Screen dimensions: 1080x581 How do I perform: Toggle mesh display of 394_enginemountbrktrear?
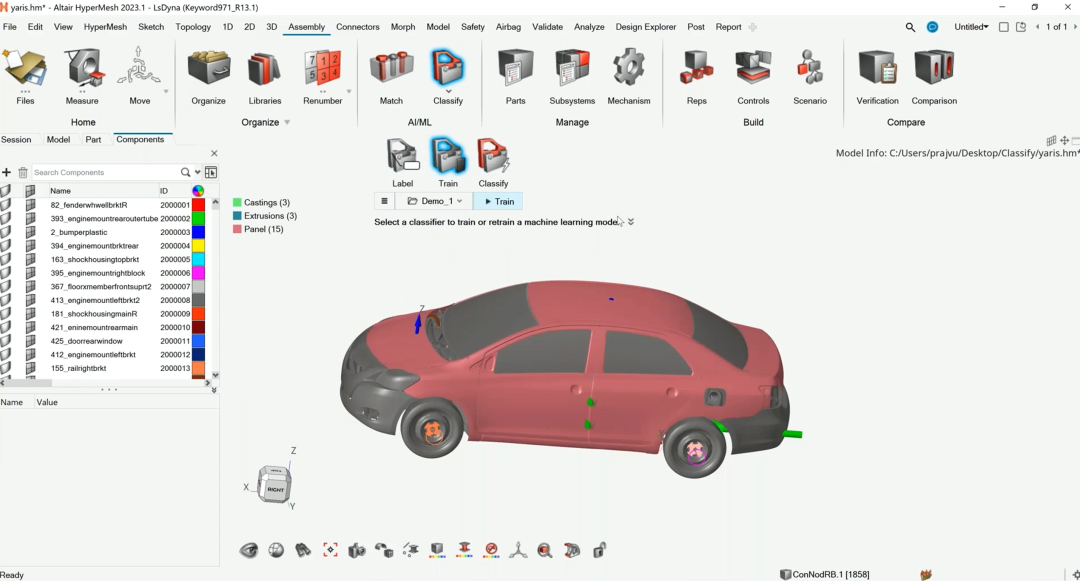30,246
